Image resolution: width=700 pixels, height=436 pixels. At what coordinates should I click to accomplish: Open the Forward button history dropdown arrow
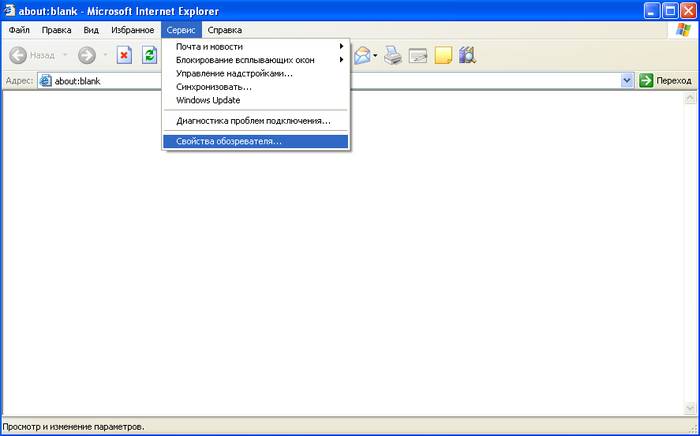[x=103, y=56]
